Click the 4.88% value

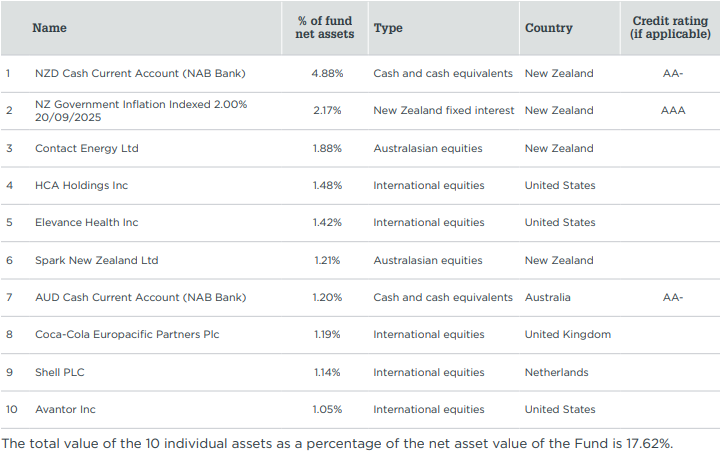(x=326, y=73)
